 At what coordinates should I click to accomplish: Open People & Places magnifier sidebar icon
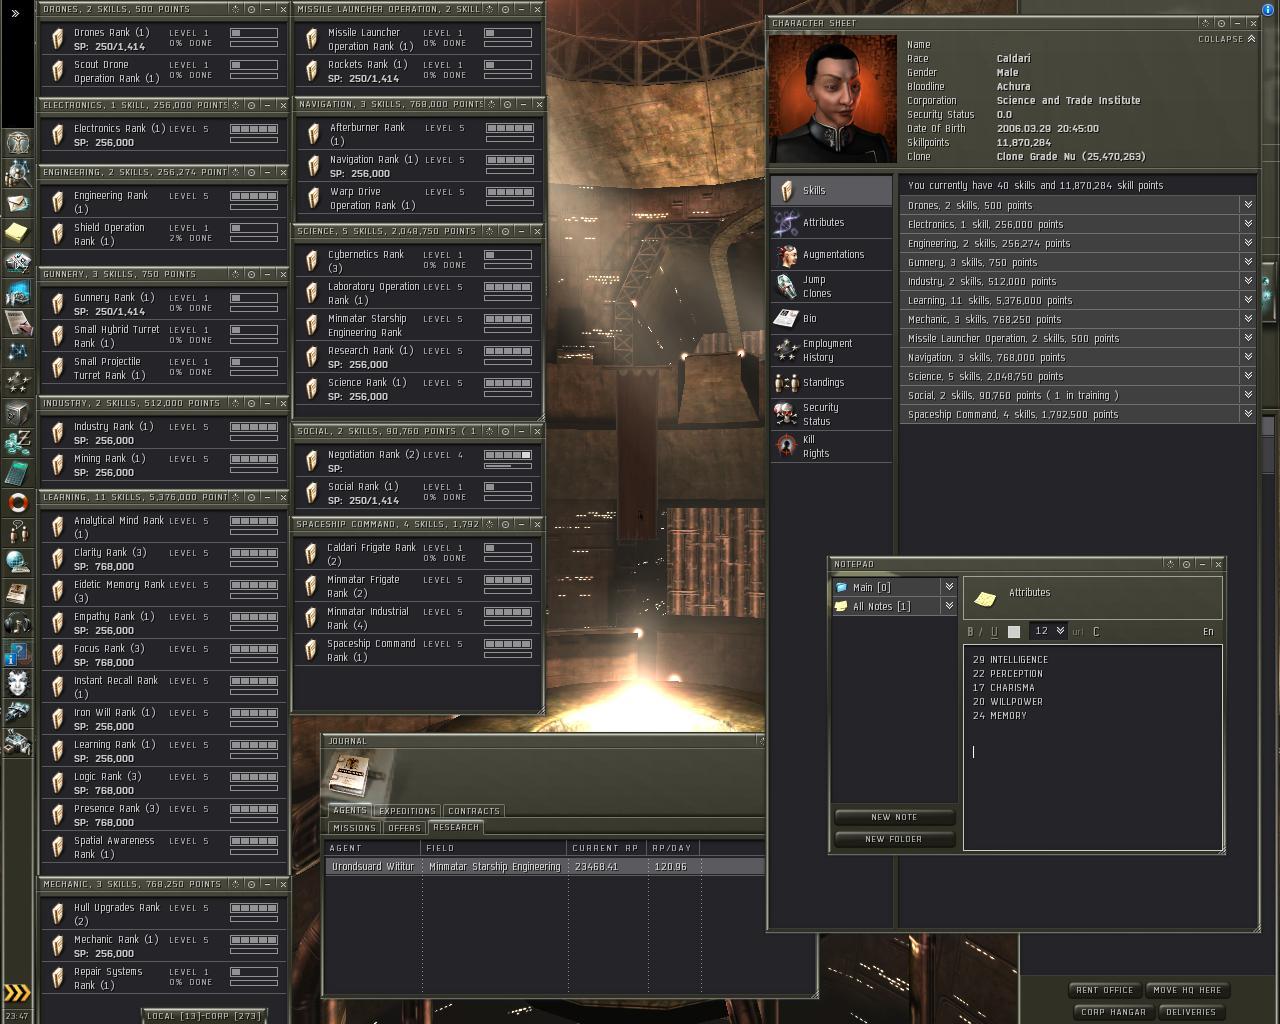pos(17,172)
